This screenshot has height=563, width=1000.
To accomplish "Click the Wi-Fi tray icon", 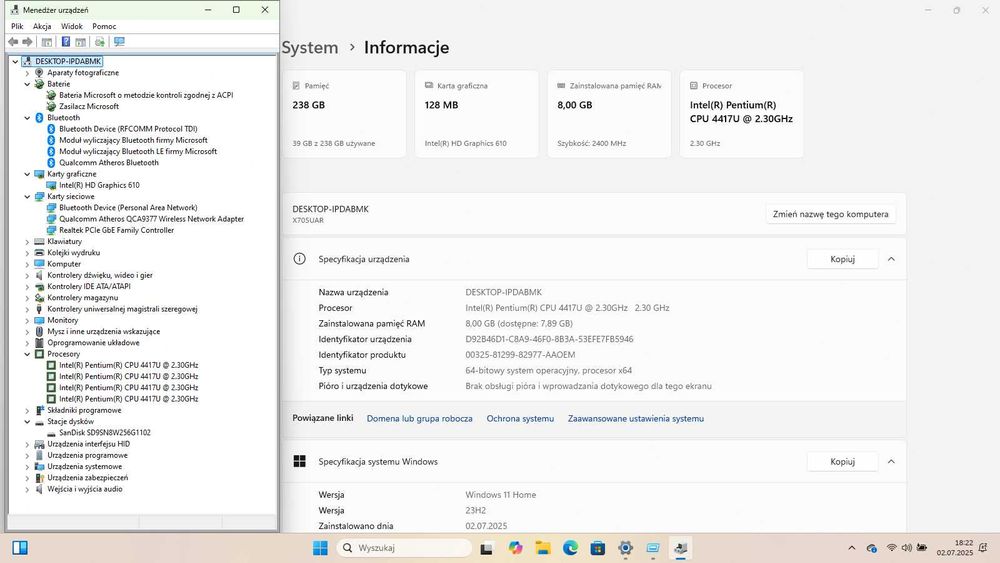I will click(892, 548).
